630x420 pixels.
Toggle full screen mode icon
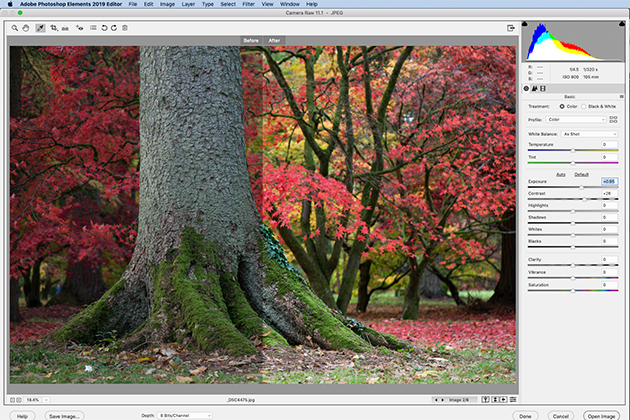click(x=511, y=28)
